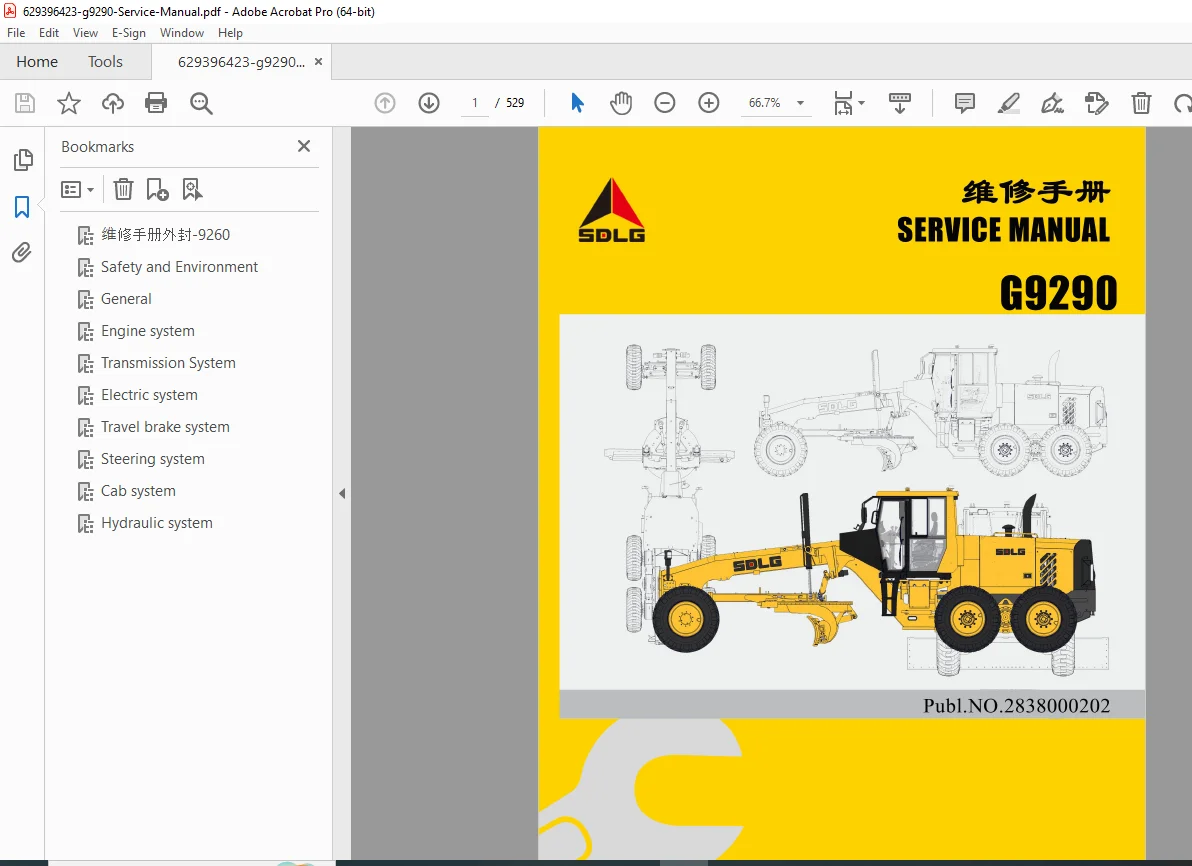
Task: Open the Find text magnifier tool
Action: 201,103
